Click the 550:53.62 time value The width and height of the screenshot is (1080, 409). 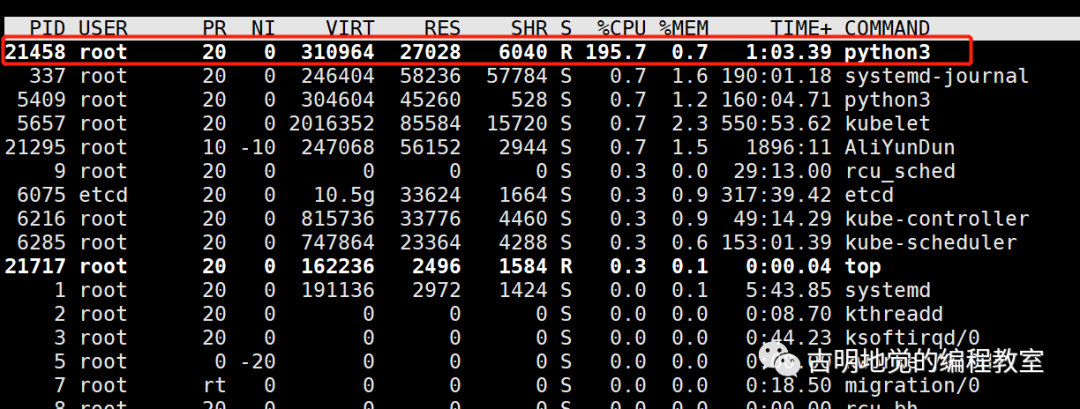click(776, 124)
